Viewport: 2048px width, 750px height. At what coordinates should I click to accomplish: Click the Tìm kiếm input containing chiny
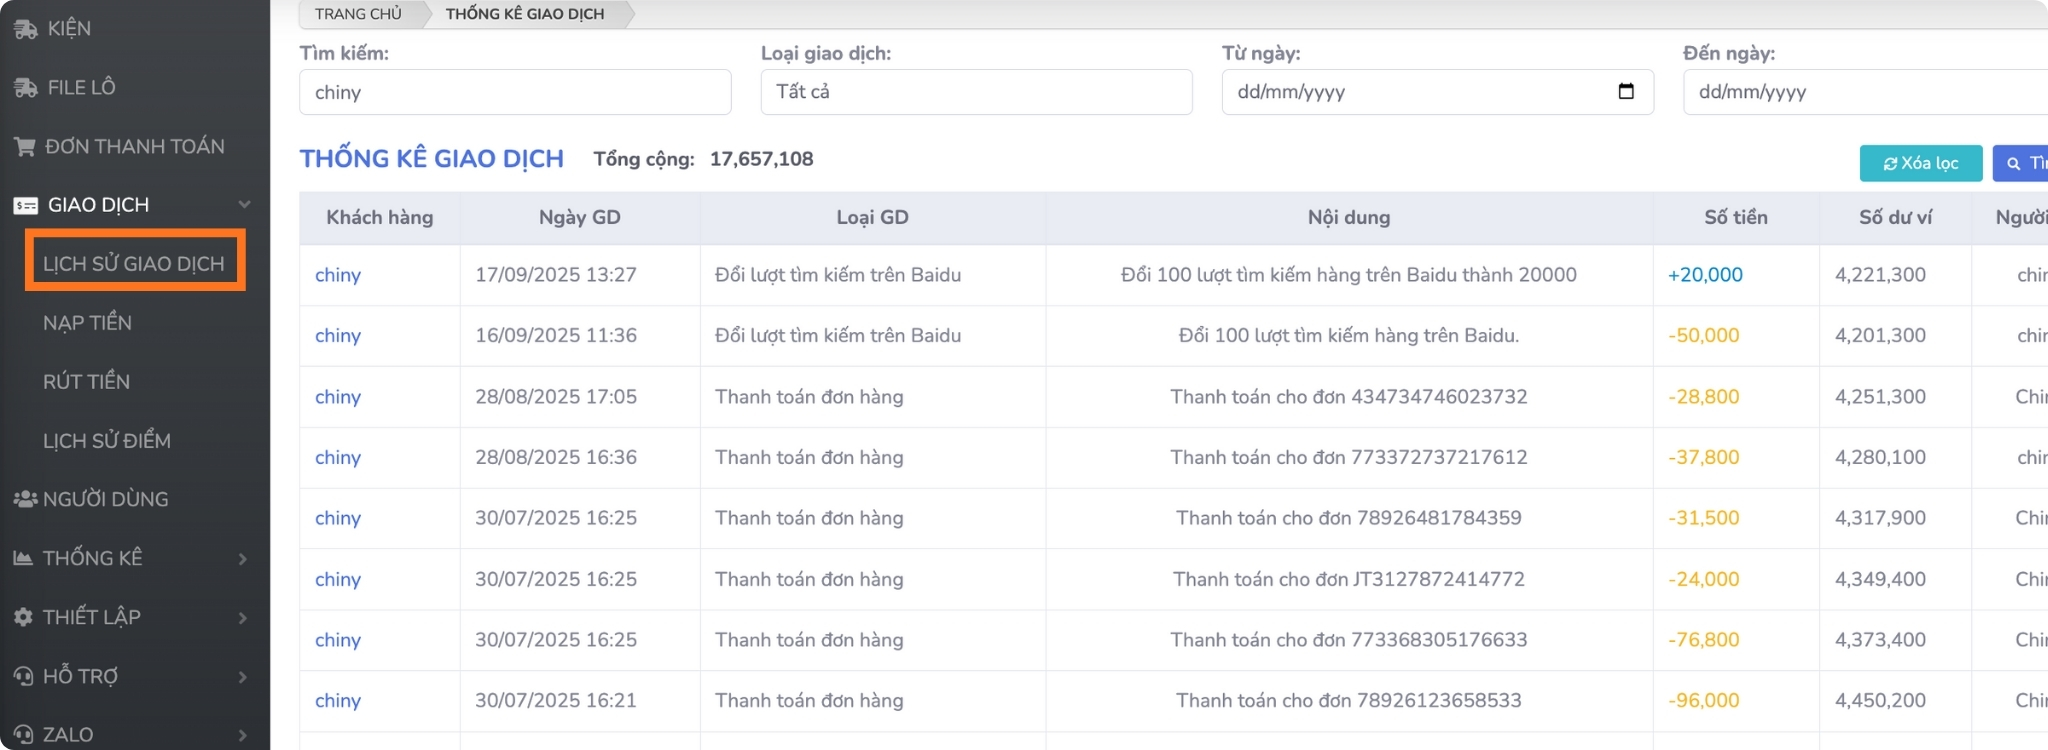pyautogui.click(x=515, y=92)
